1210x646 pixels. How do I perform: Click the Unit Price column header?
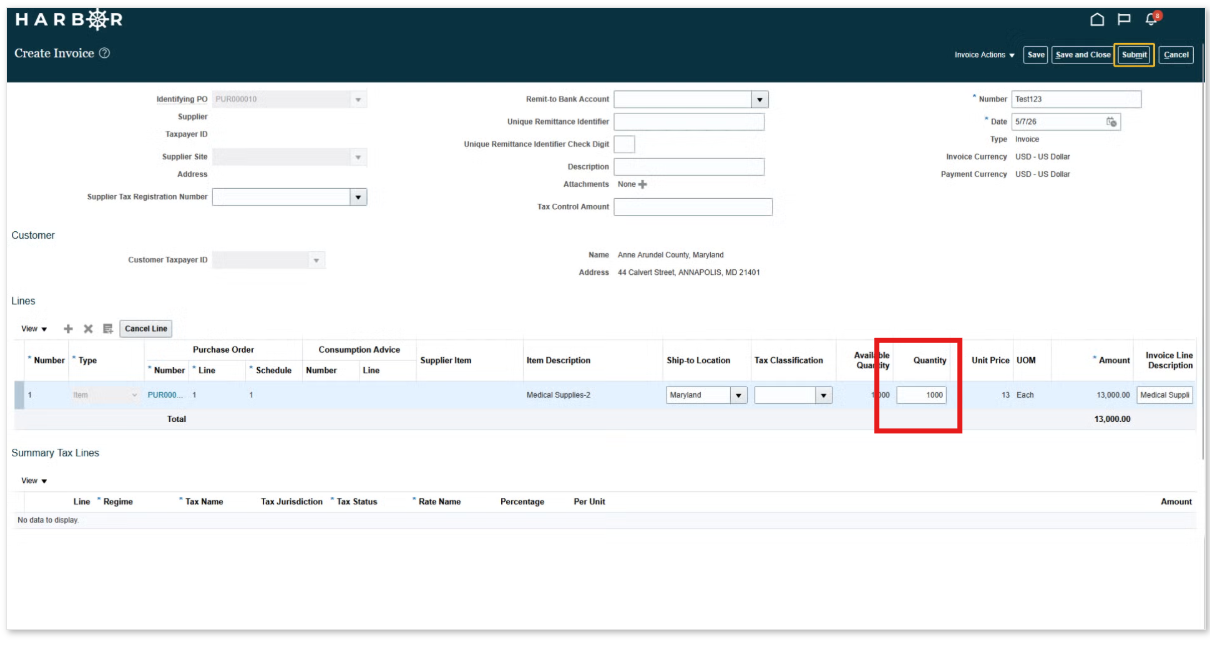click(990, 360)
